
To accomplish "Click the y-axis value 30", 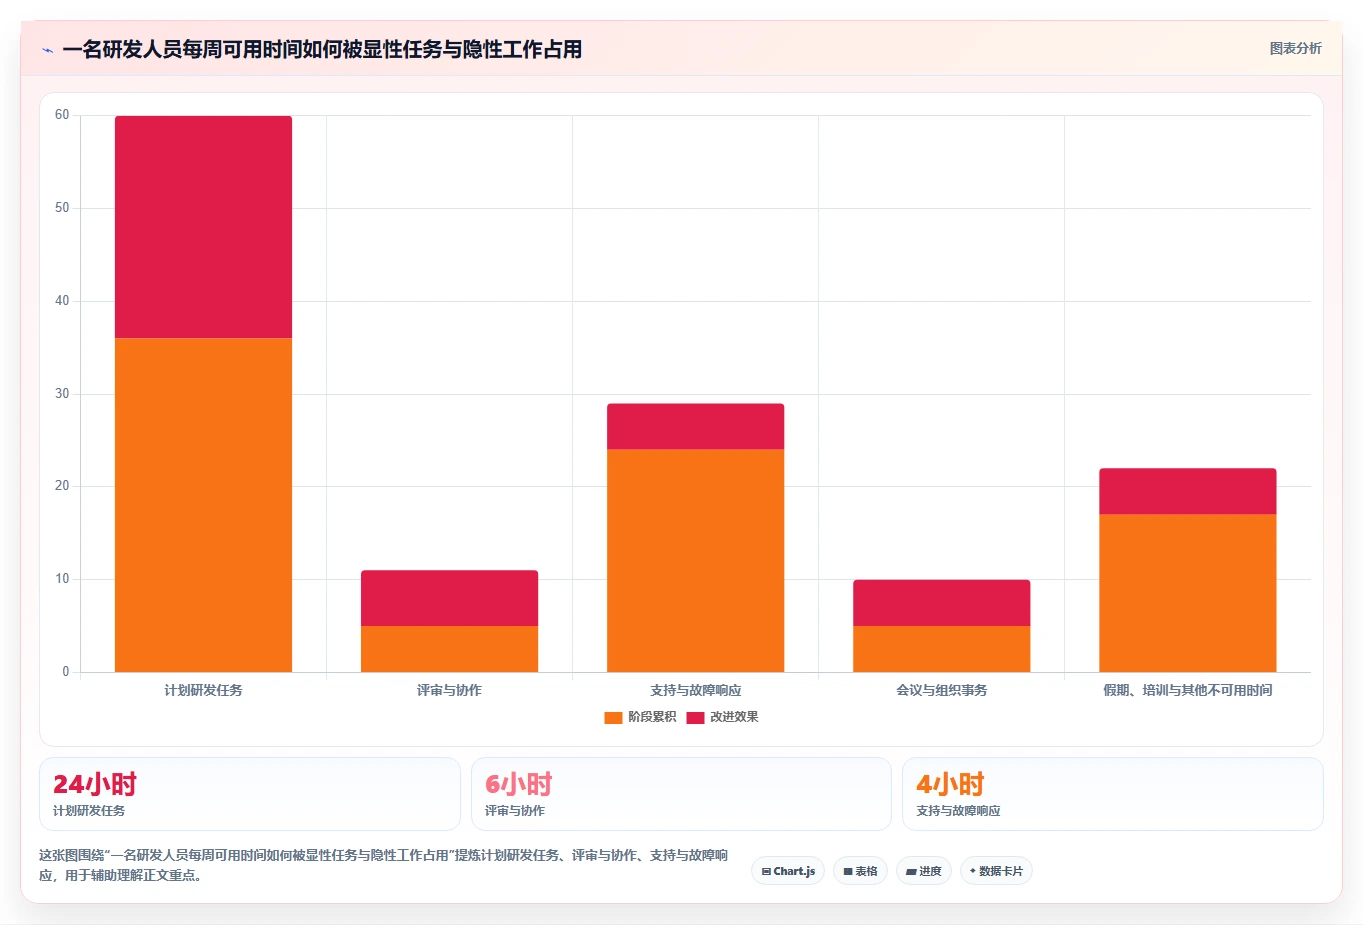I will click(62, 394).
